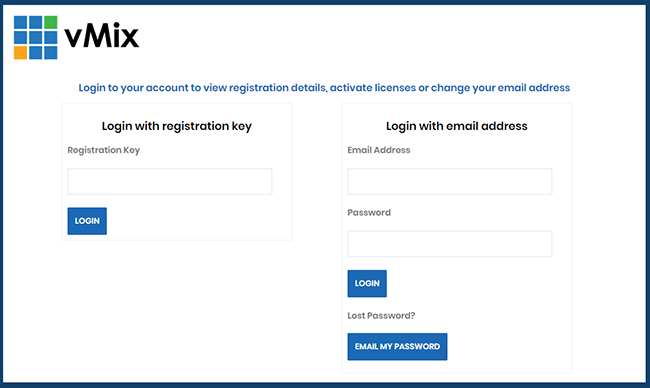Focus the Password input field

point(450,244)
